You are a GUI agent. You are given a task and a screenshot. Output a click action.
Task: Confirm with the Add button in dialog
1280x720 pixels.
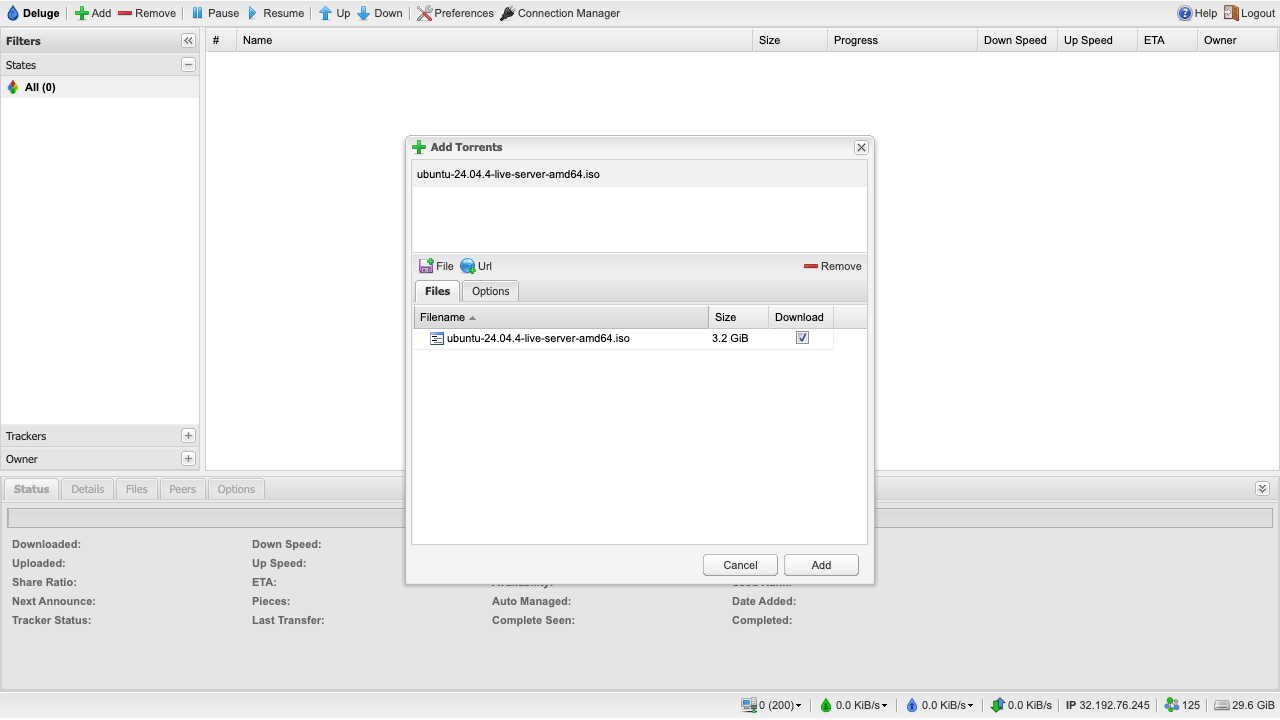[x=821, y=565]
